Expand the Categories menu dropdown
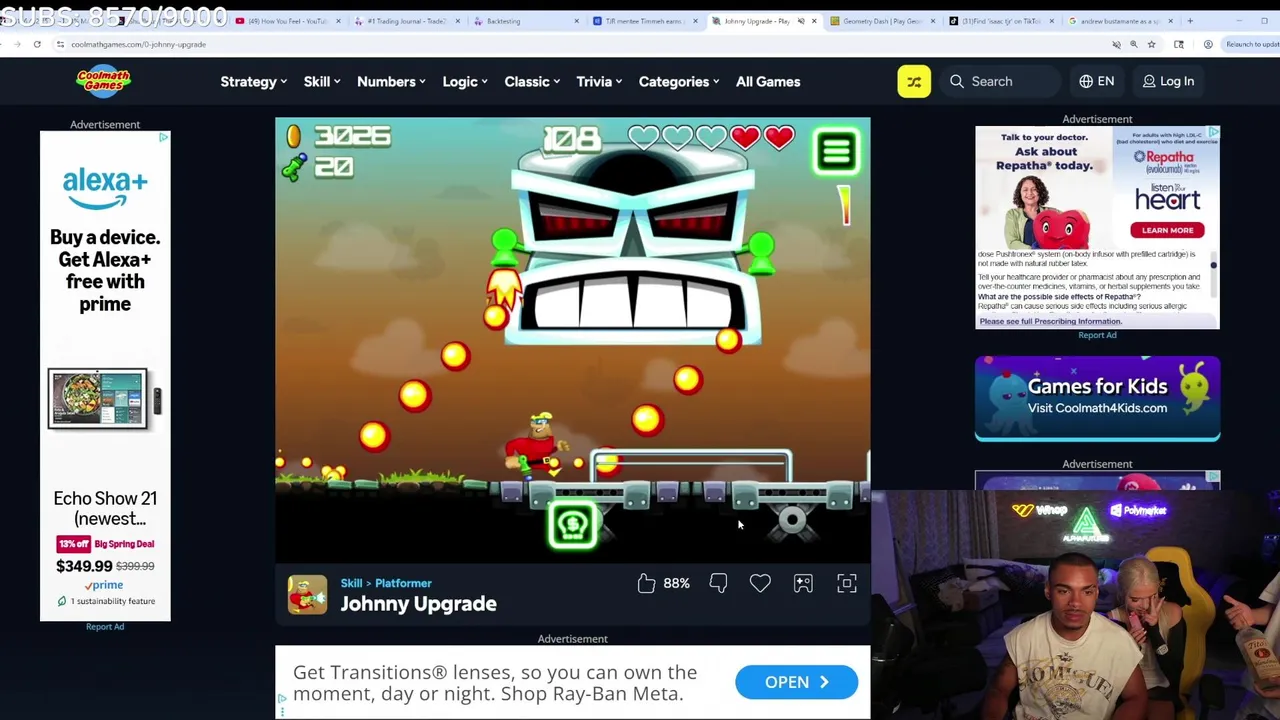Image resolution: width=1280 pixels, height=720 pixels. (x=679, y=82)
